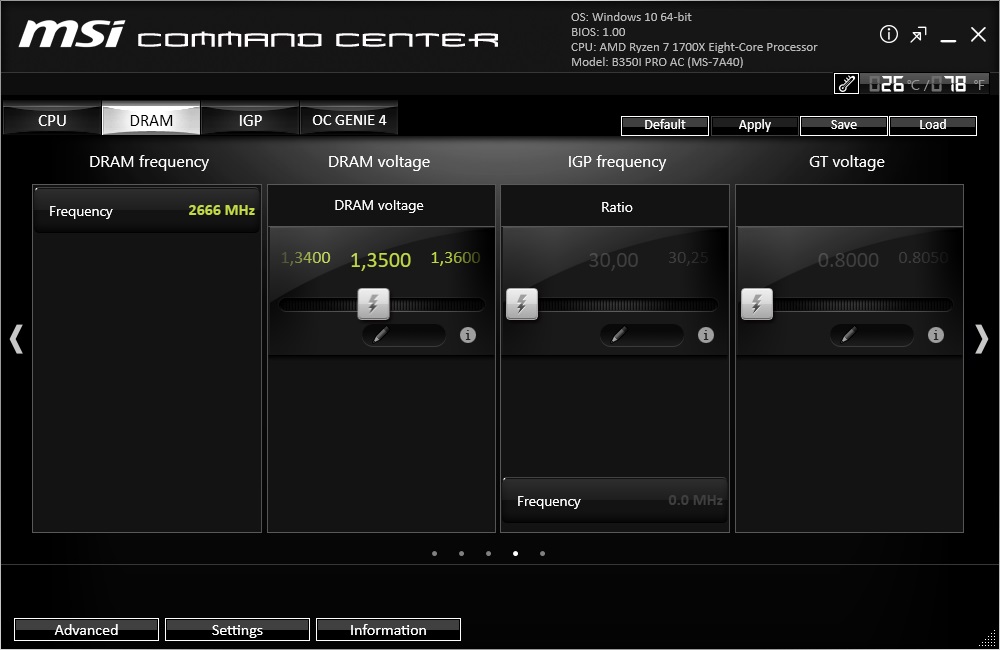The height and width of the screenshot is (650, 1000).
Task: Click the 0.0 MHz IGP frequency value
Action: 695,500
